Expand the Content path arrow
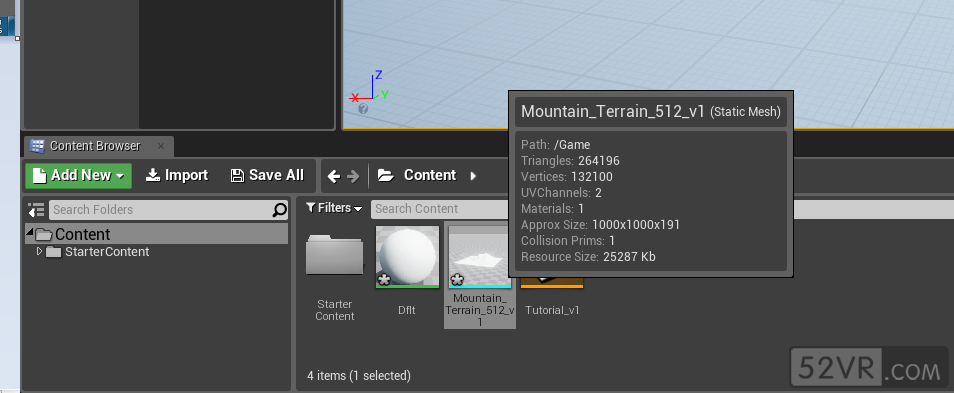This screenshot has height=393, width=954. 473,176
